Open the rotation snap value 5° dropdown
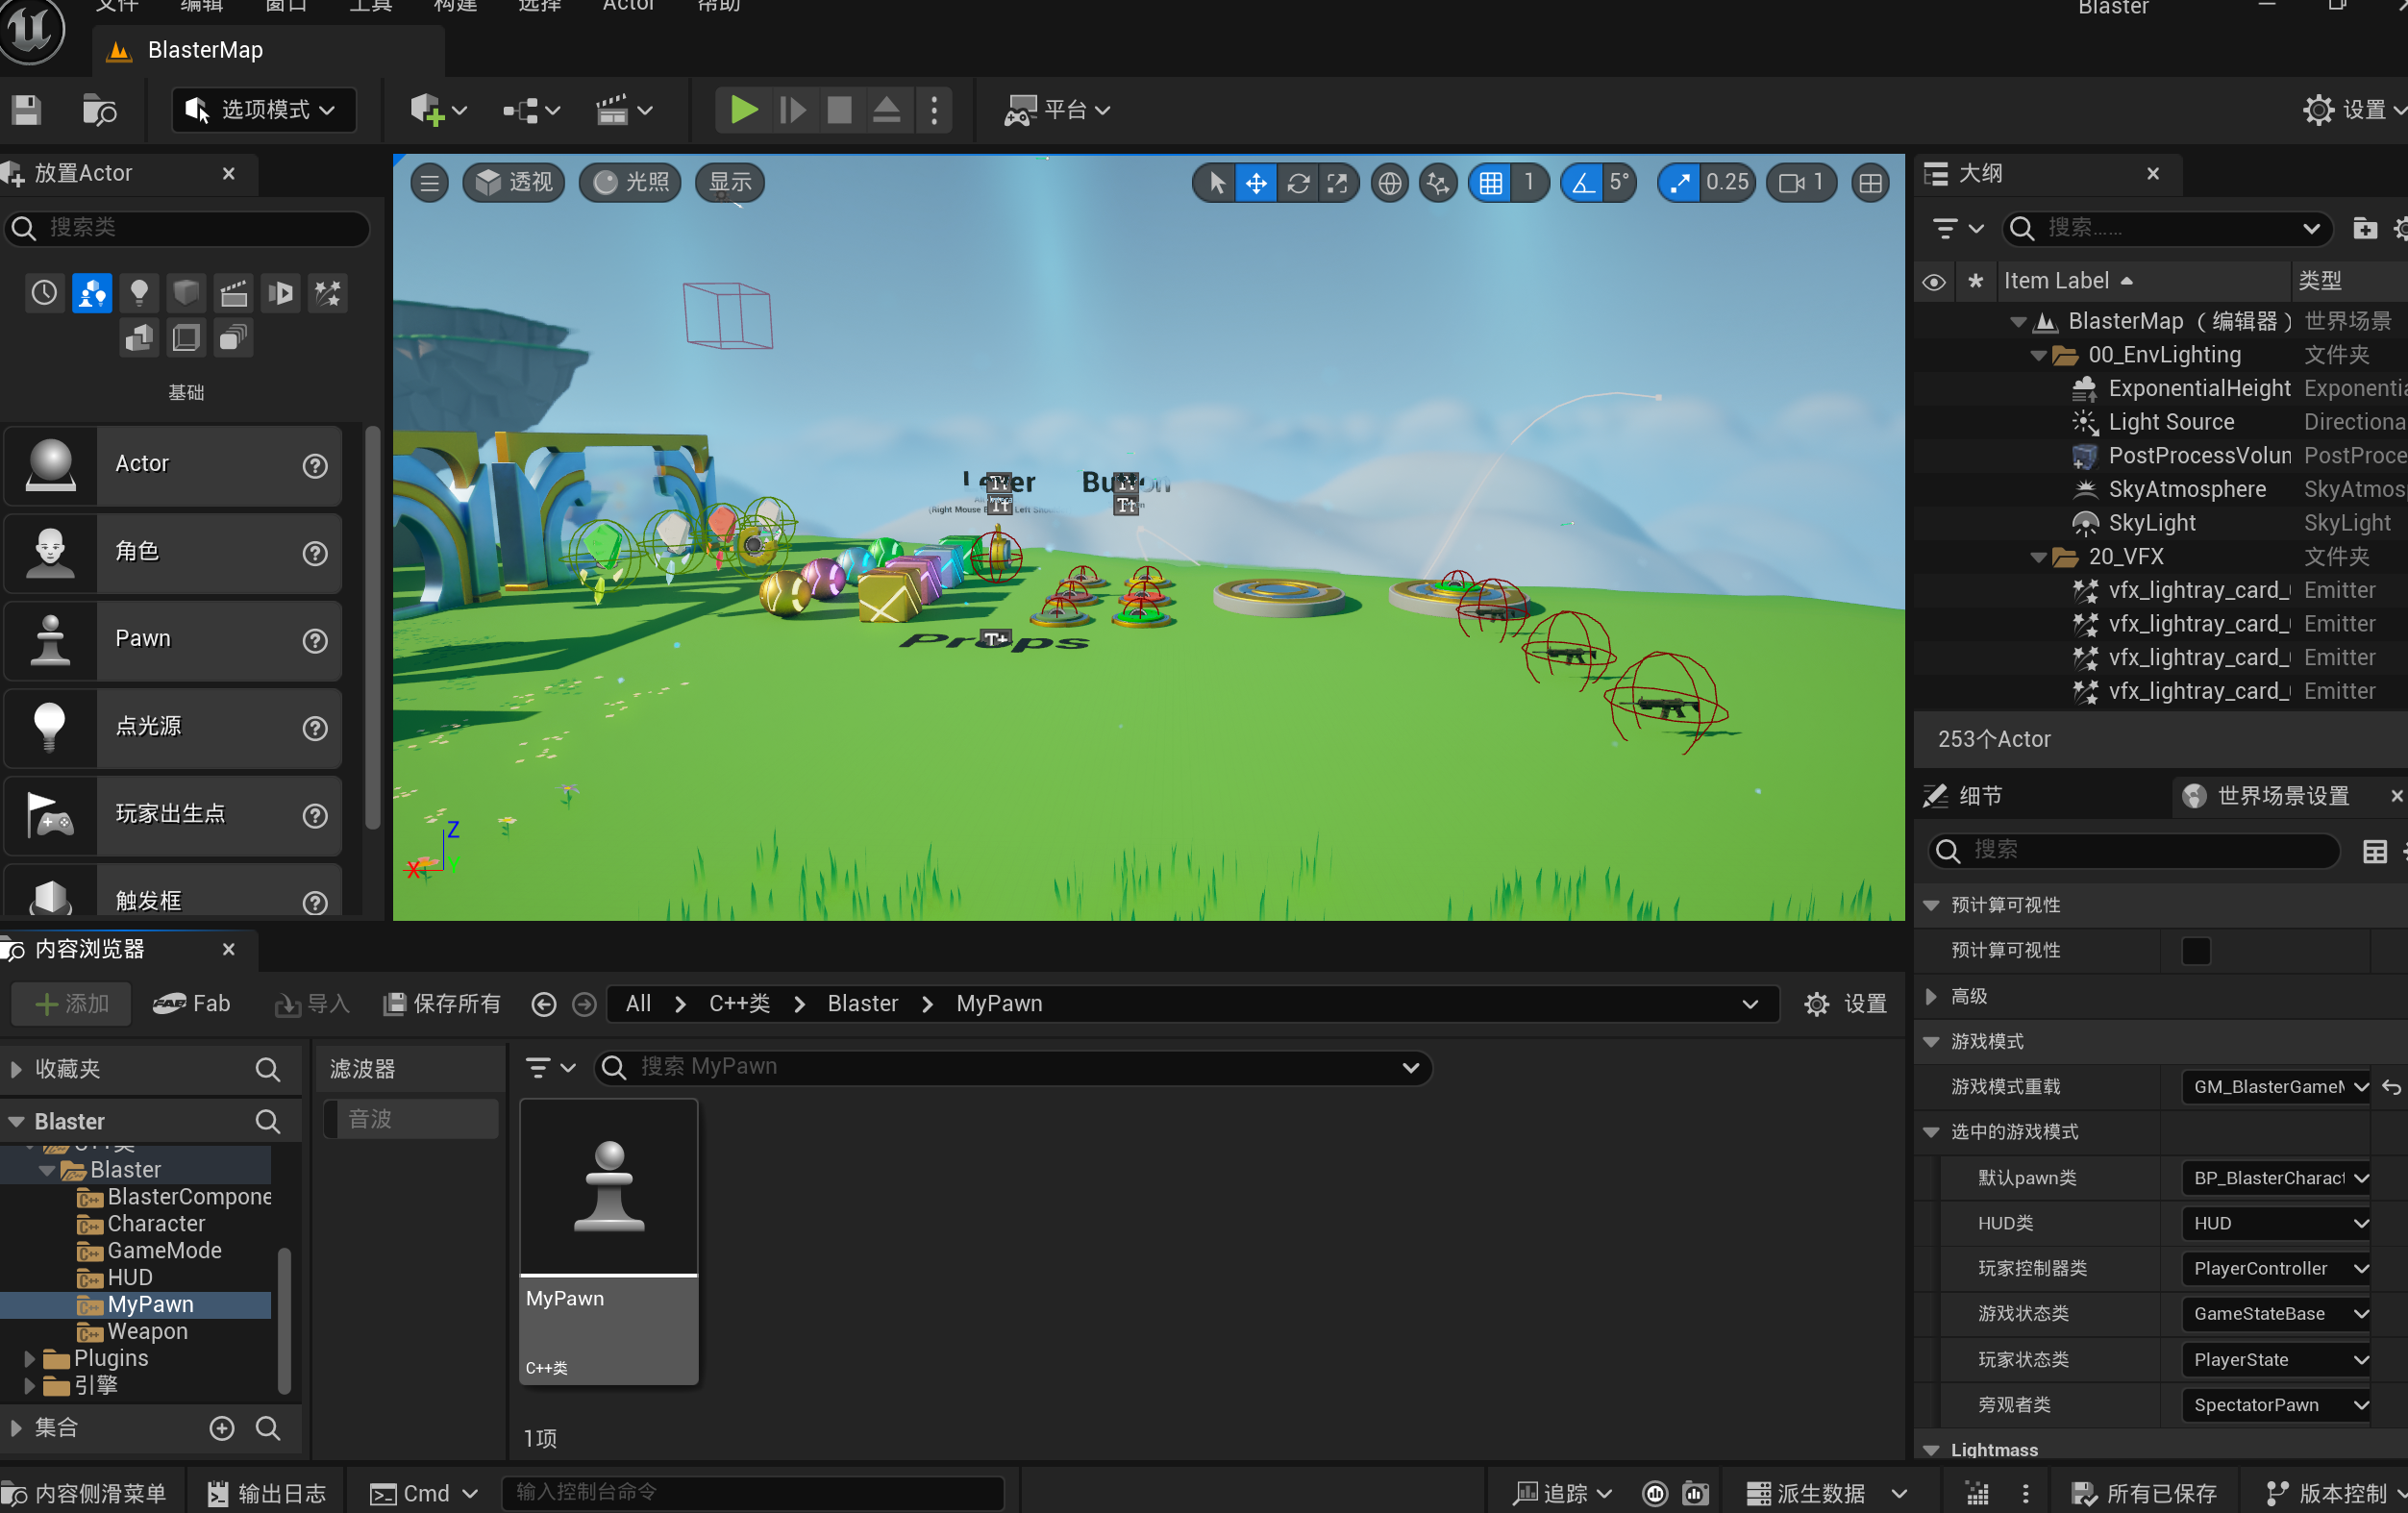This screenshot has width=2408, height=1513. [1619, 183]
